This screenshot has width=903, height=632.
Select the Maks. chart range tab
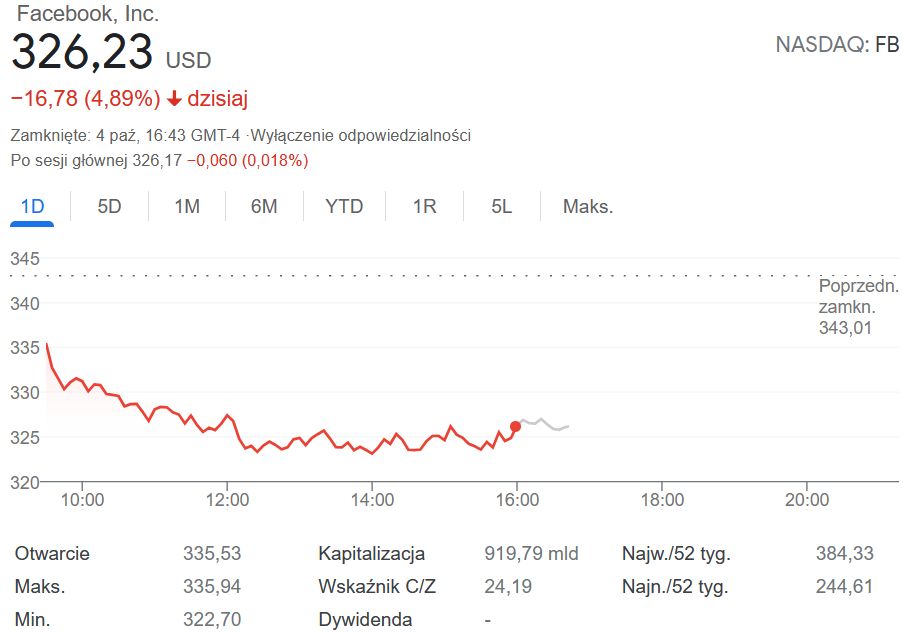pos(588,207)
